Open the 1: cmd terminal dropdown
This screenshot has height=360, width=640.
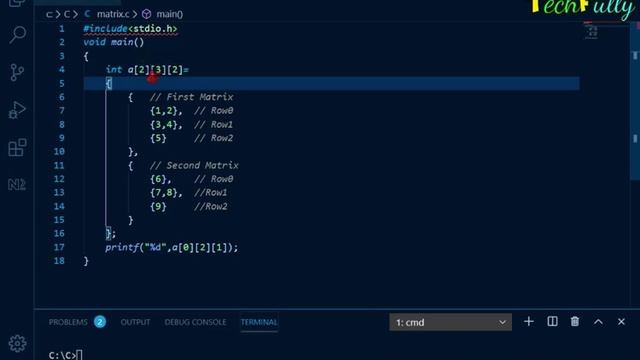coord(450,322)
